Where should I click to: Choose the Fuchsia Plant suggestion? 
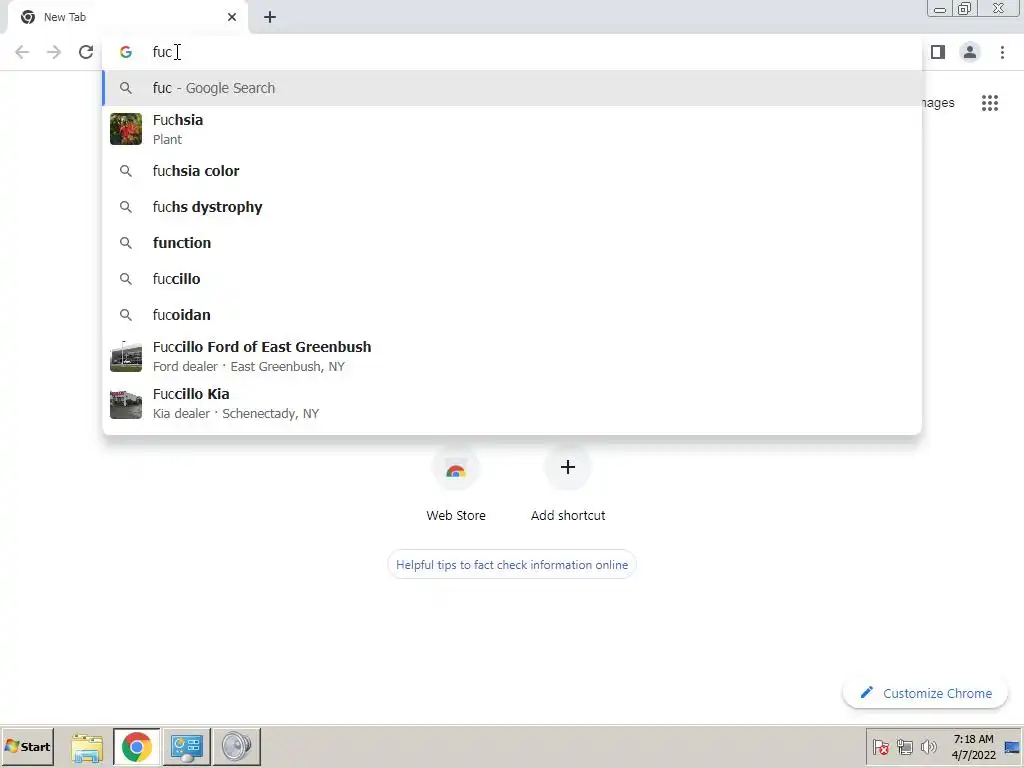click(512, 129)
